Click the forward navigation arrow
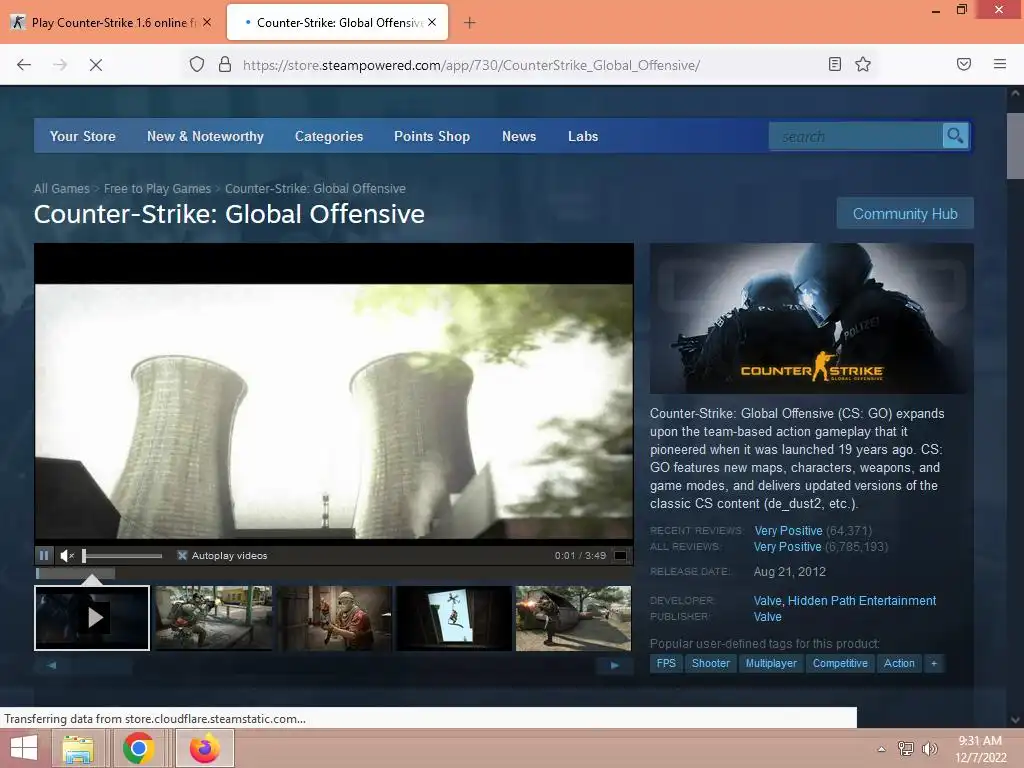The image size is (1024, 768). [60, 65]
